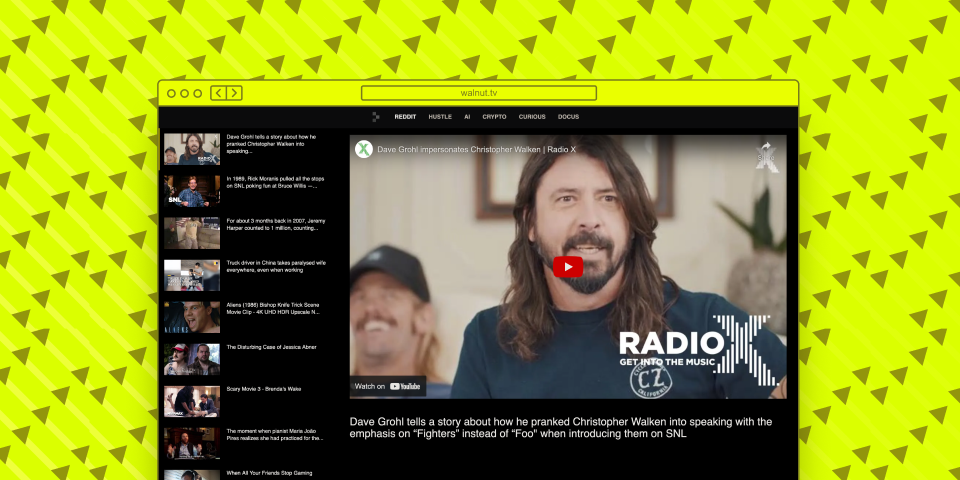Click the title 'When All Your Friends Stop Gaming'
The image size is (960, 480).
(x=269, y=473)
